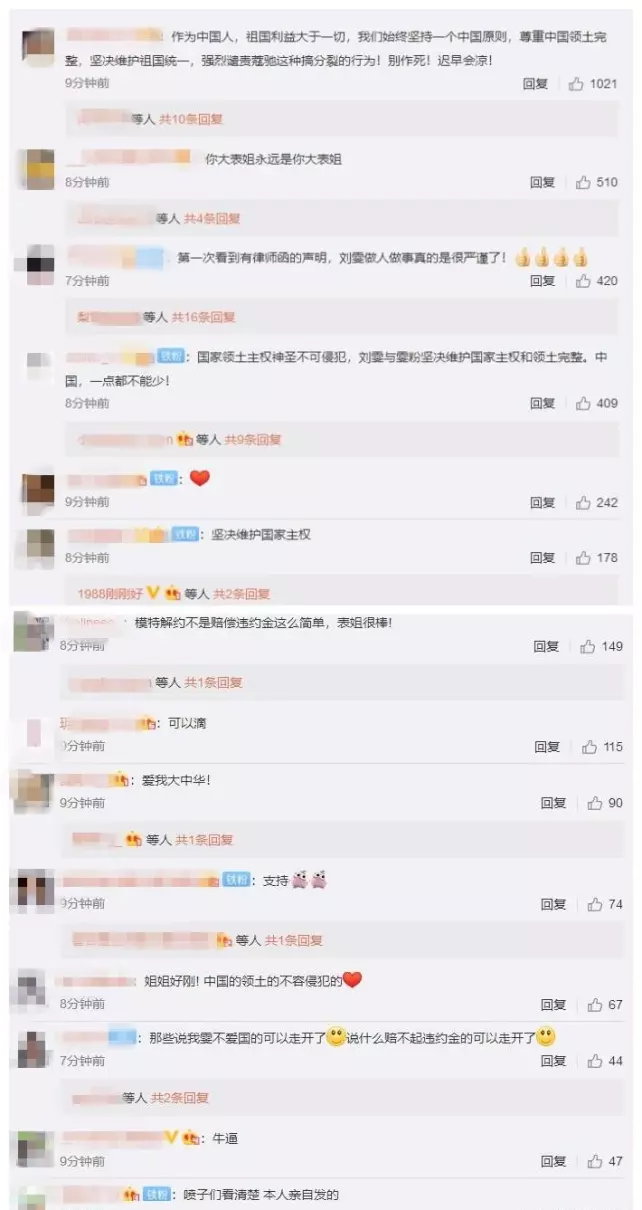Tap the thumbs-up icon beside 409
This screenshot has width=642, height=1210.
[583, 403]
